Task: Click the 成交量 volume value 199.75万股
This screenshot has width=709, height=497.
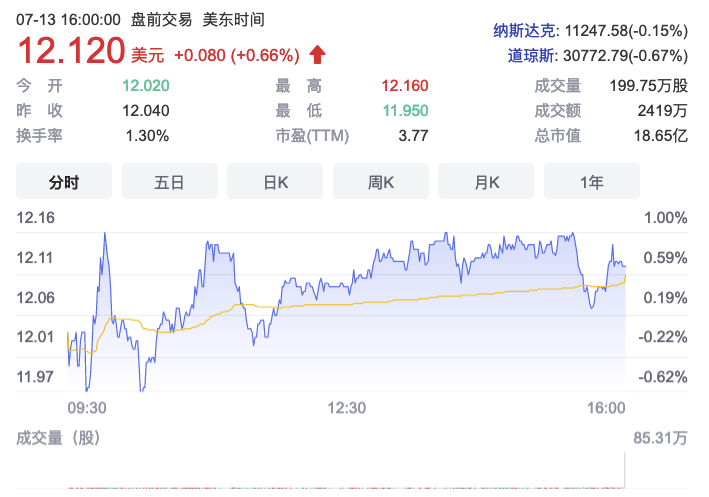Action: (x=648, y=87)
